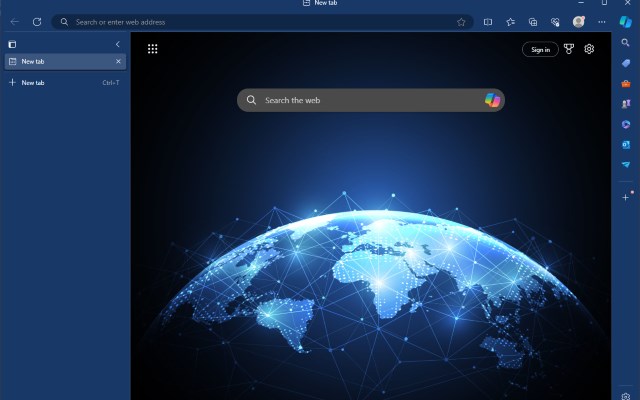The image size is (640, 400).
Task: Click the Sign in button
Action: [x=540, y=49]
